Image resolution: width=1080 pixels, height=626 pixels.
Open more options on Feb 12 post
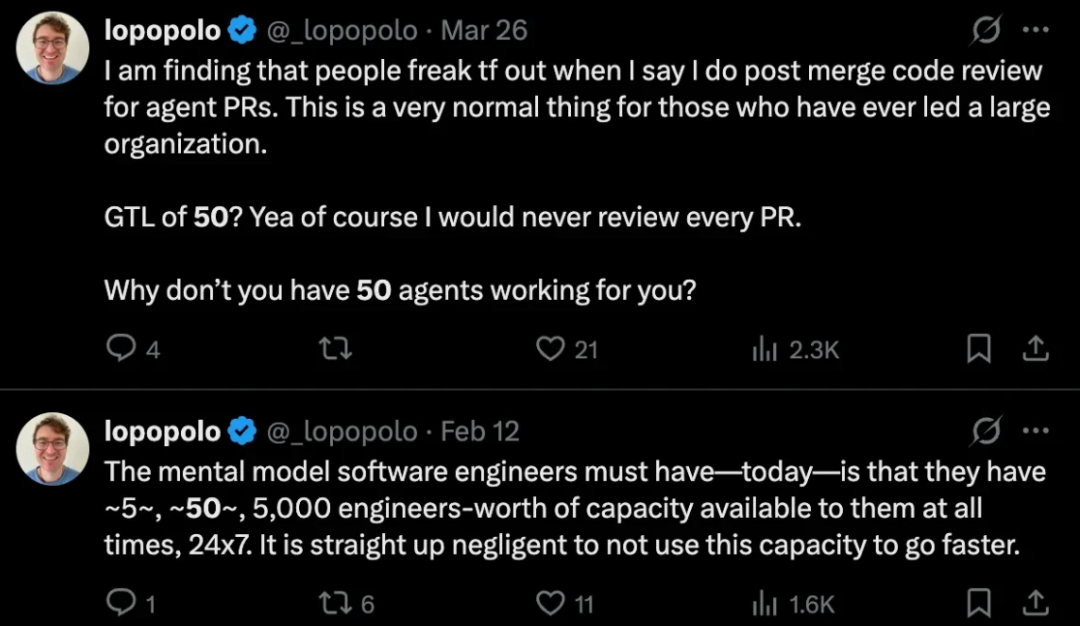coord(1034,432)
